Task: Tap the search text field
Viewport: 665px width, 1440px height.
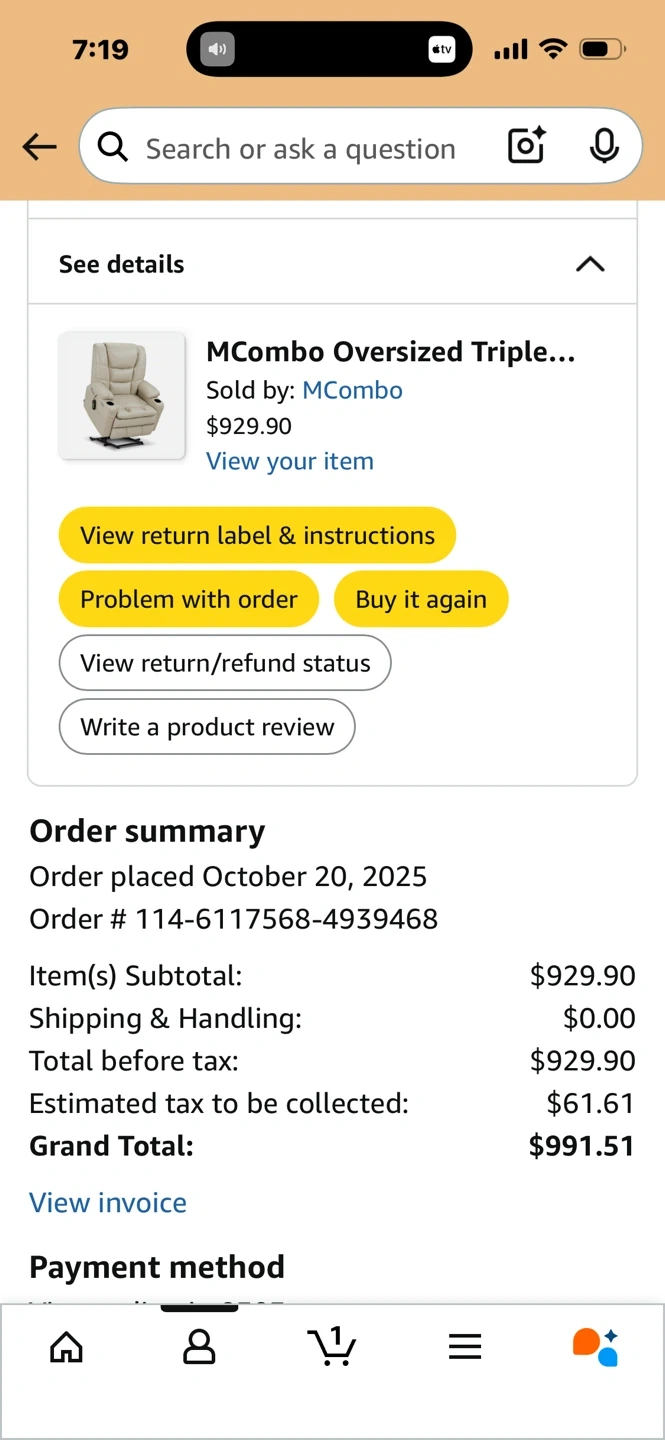Action: (300, 149)
